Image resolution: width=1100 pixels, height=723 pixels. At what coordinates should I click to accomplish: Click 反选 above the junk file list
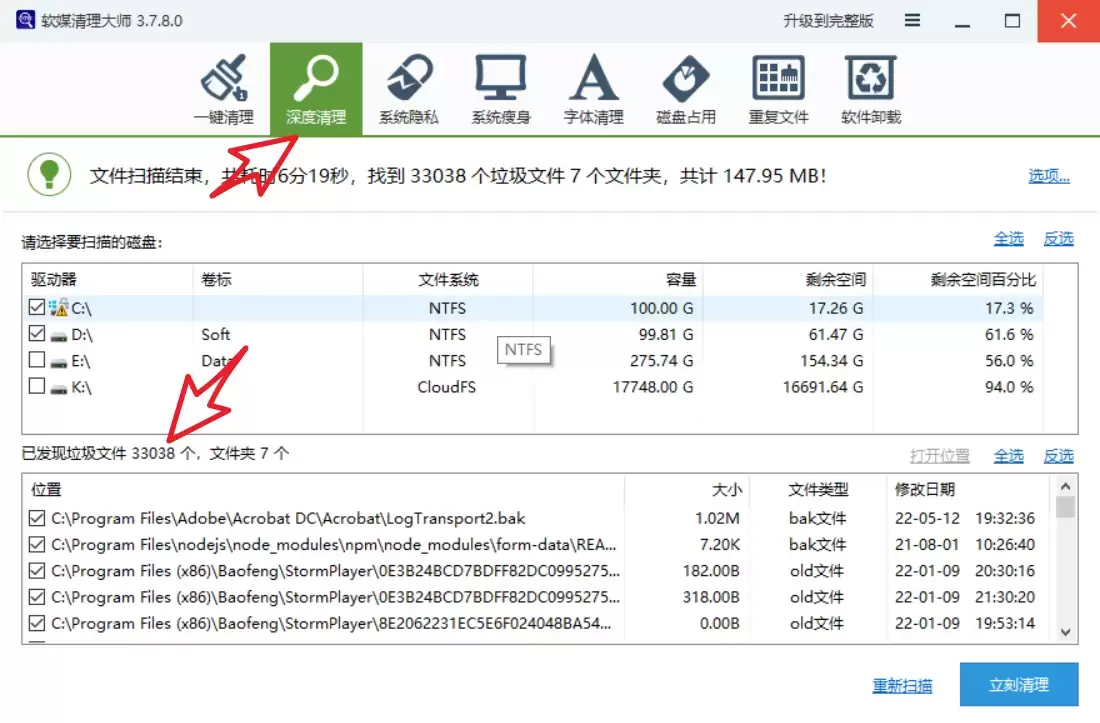[1059, 456]
